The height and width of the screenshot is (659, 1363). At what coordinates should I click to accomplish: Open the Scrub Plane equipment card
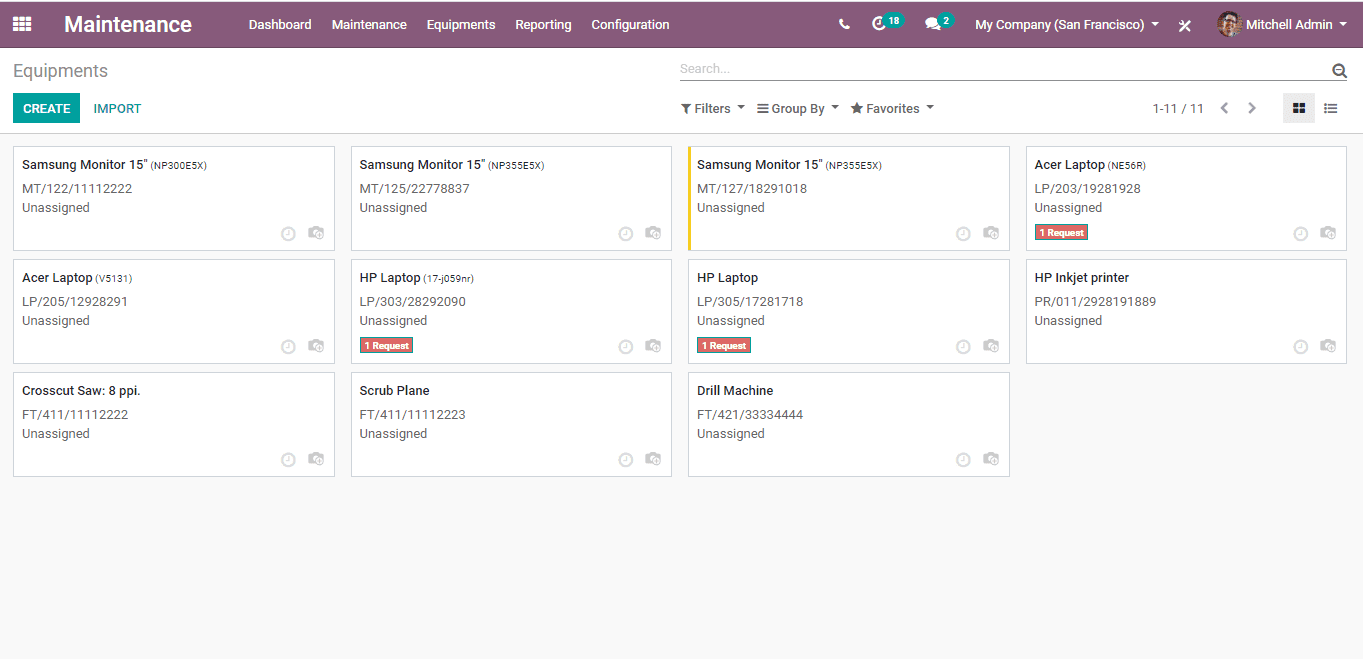pyautogui.click(x=511, y=424)
